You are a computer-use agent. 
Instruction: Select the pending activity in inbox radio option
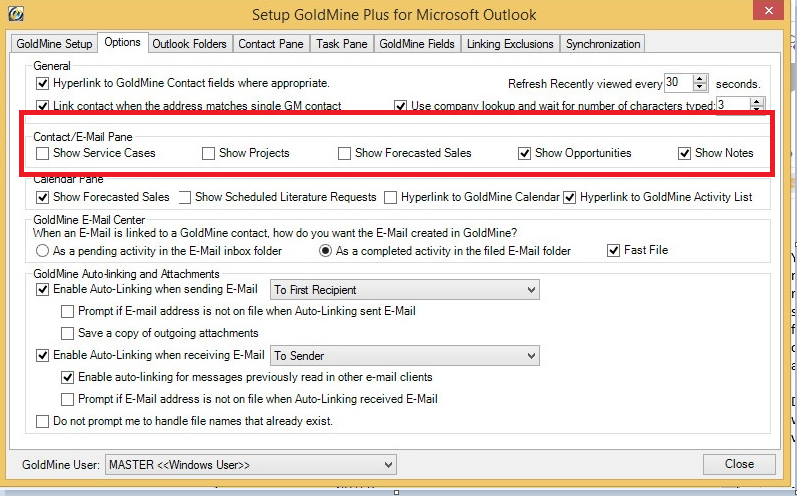point(42,250)
